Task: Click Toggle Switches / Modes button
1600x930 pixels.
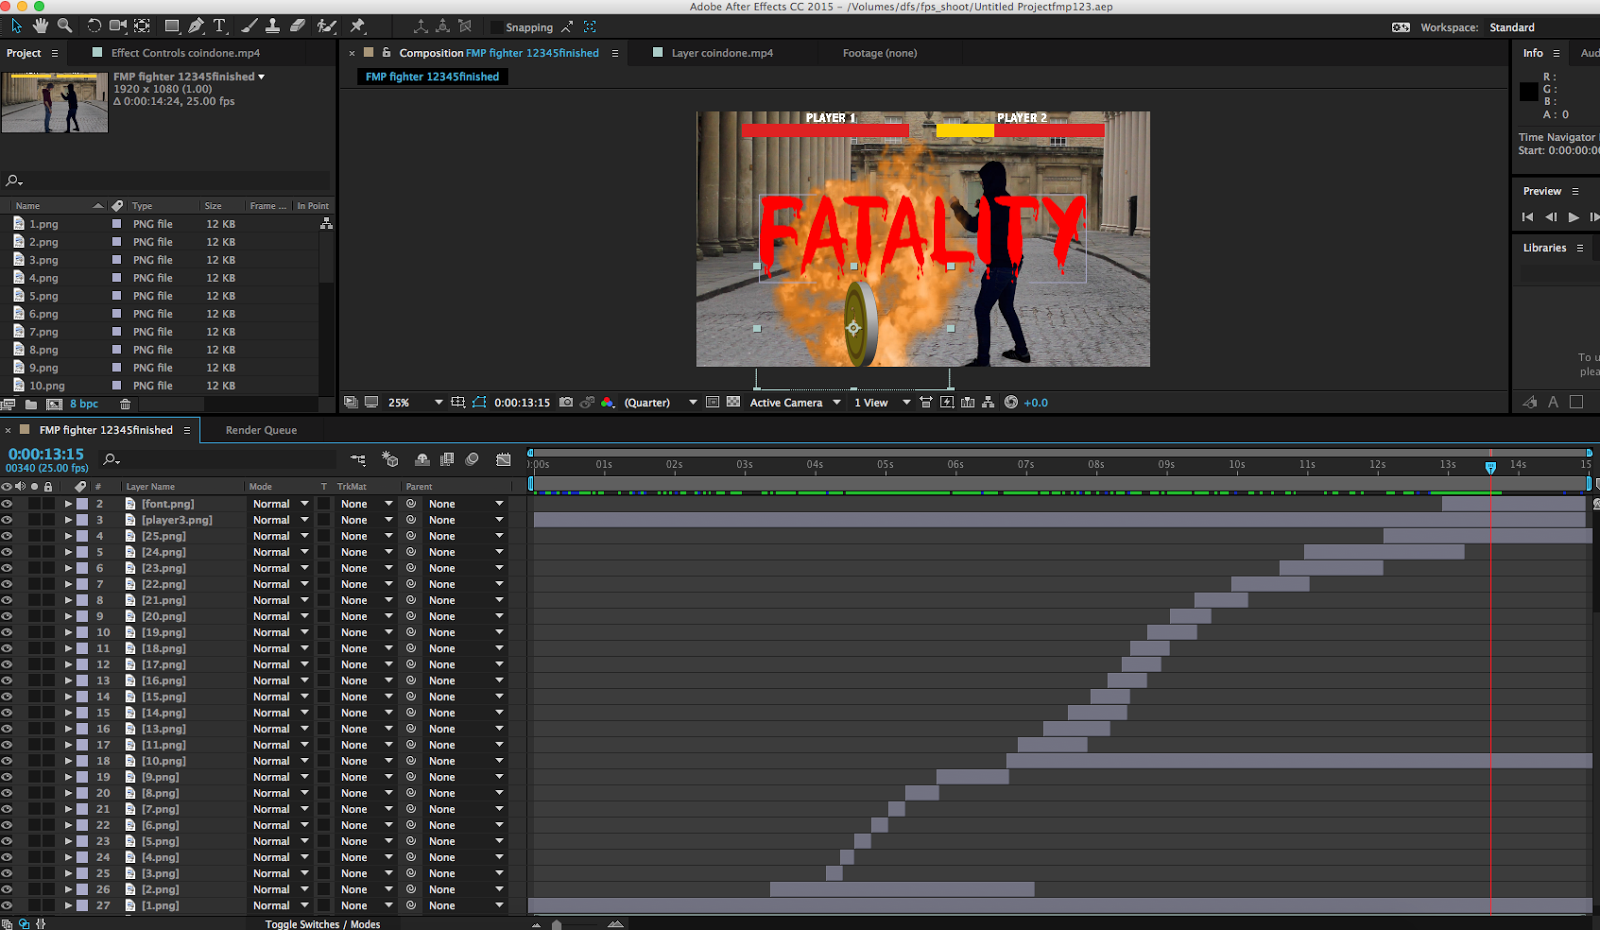Action: [322, 924]
